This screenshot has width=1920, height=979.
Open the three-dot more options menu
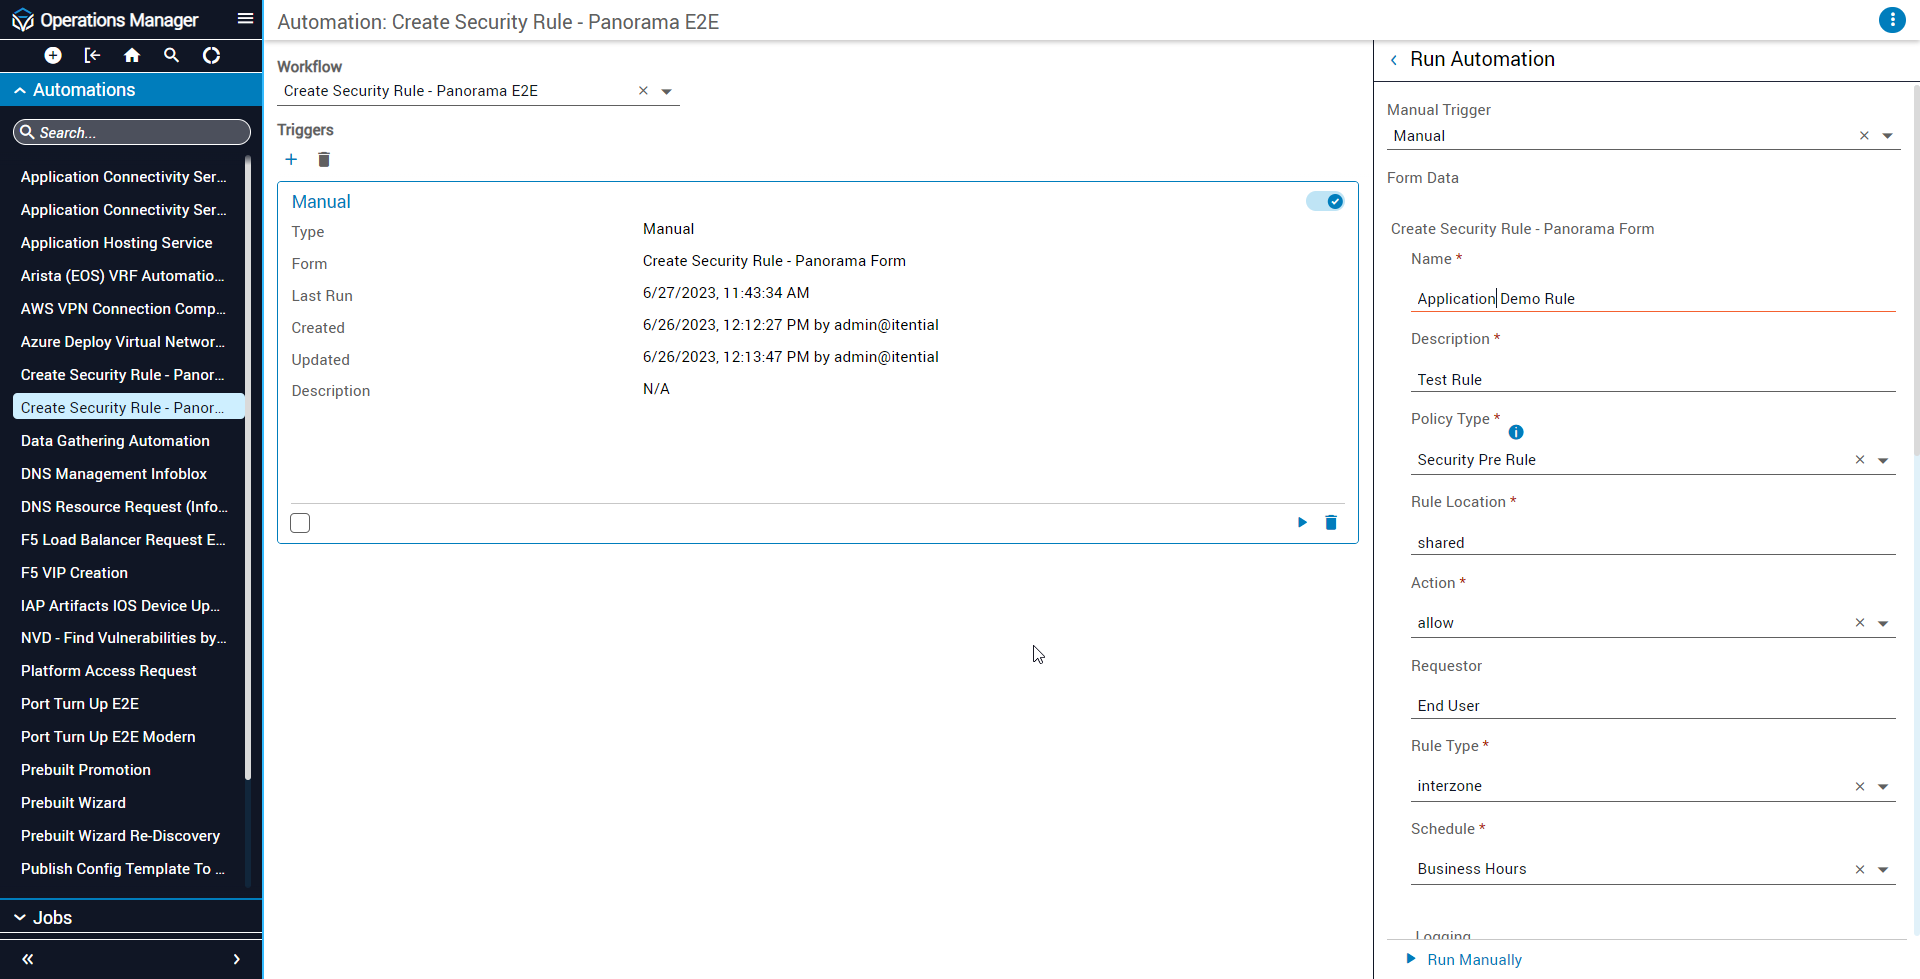pos(1891,20)
